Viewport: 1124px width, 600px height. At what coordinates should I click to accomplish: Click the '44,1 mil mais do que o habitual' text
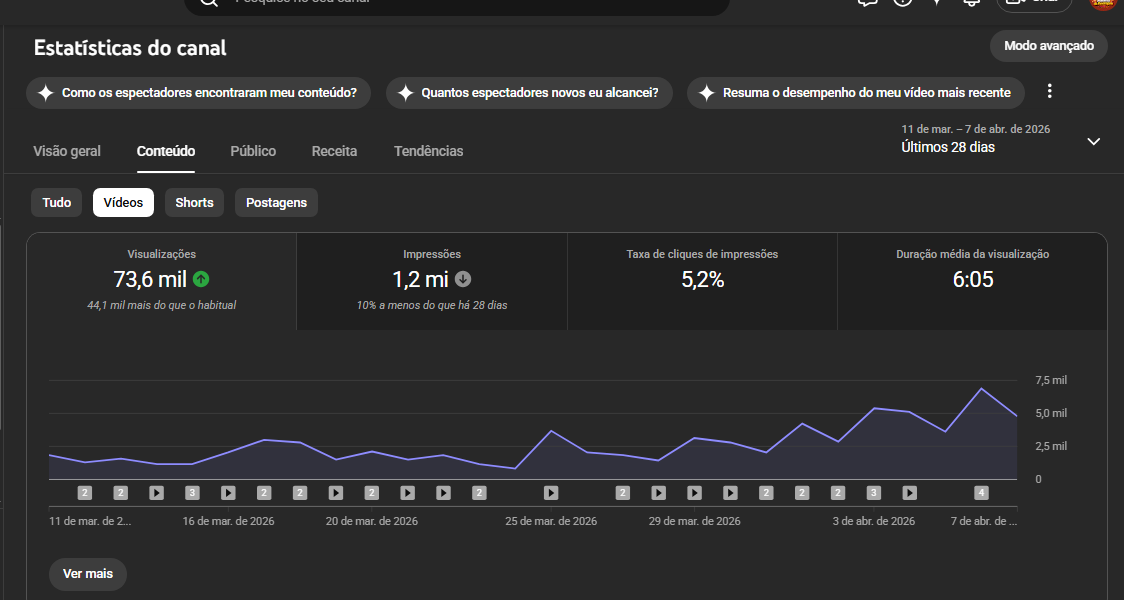tap(161, 305)
